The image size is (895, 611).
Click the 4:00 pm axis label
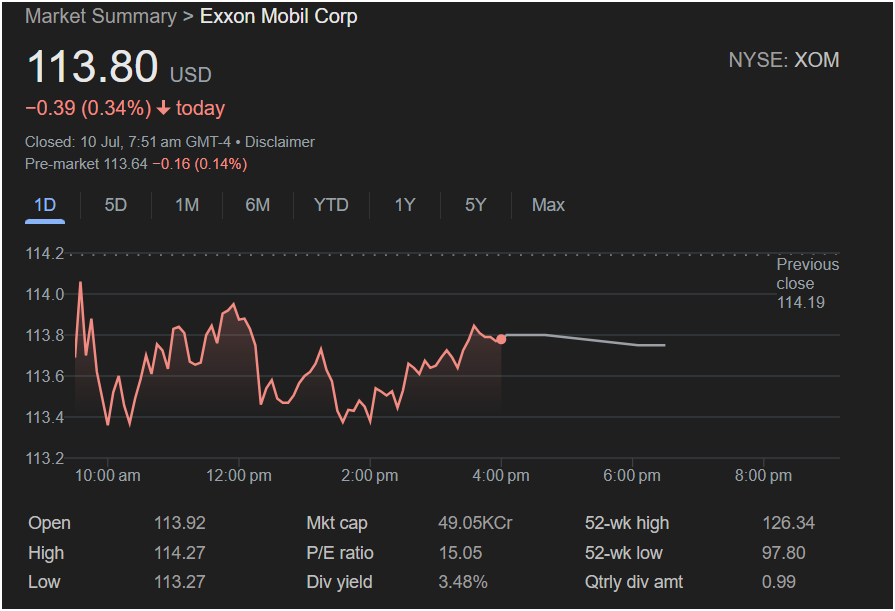tap(501, 475)
